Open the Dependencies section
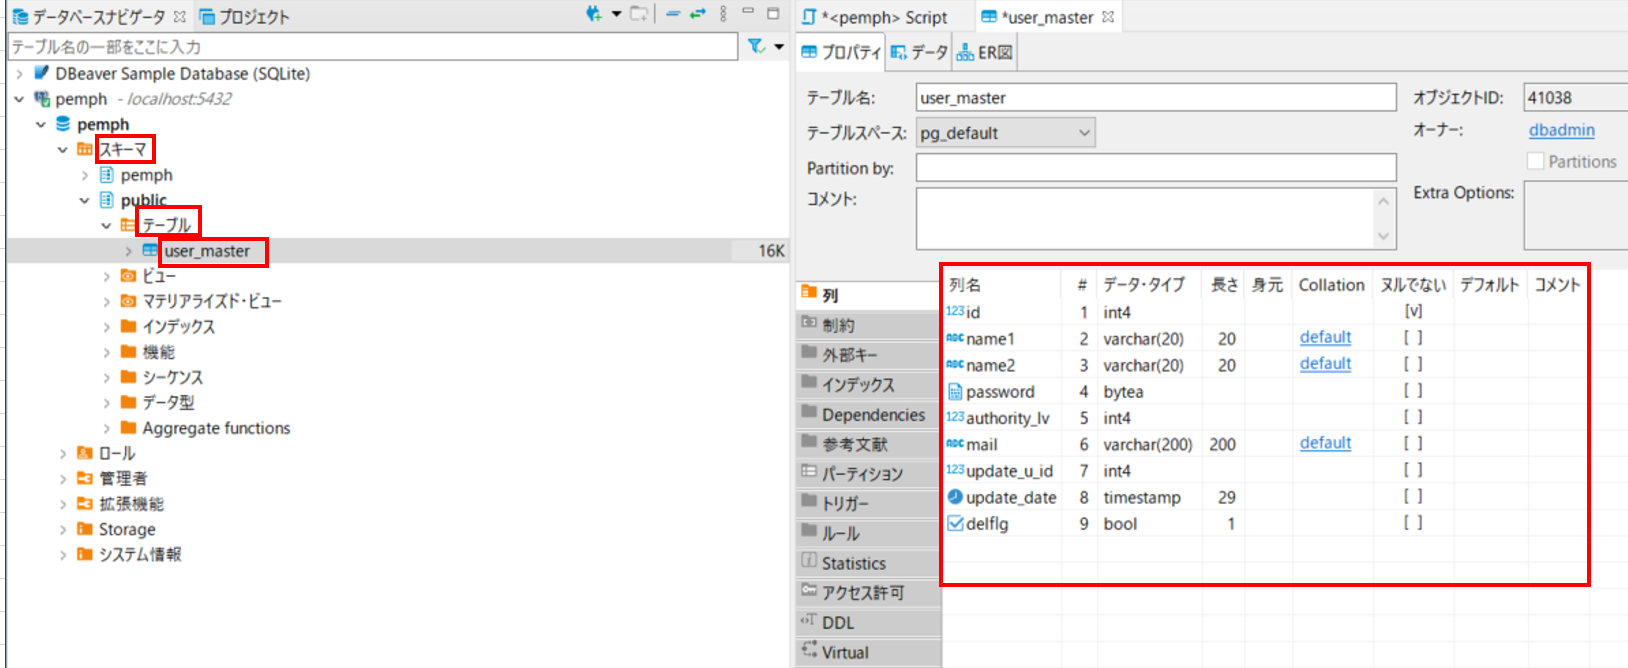 [x=869, y=414]
